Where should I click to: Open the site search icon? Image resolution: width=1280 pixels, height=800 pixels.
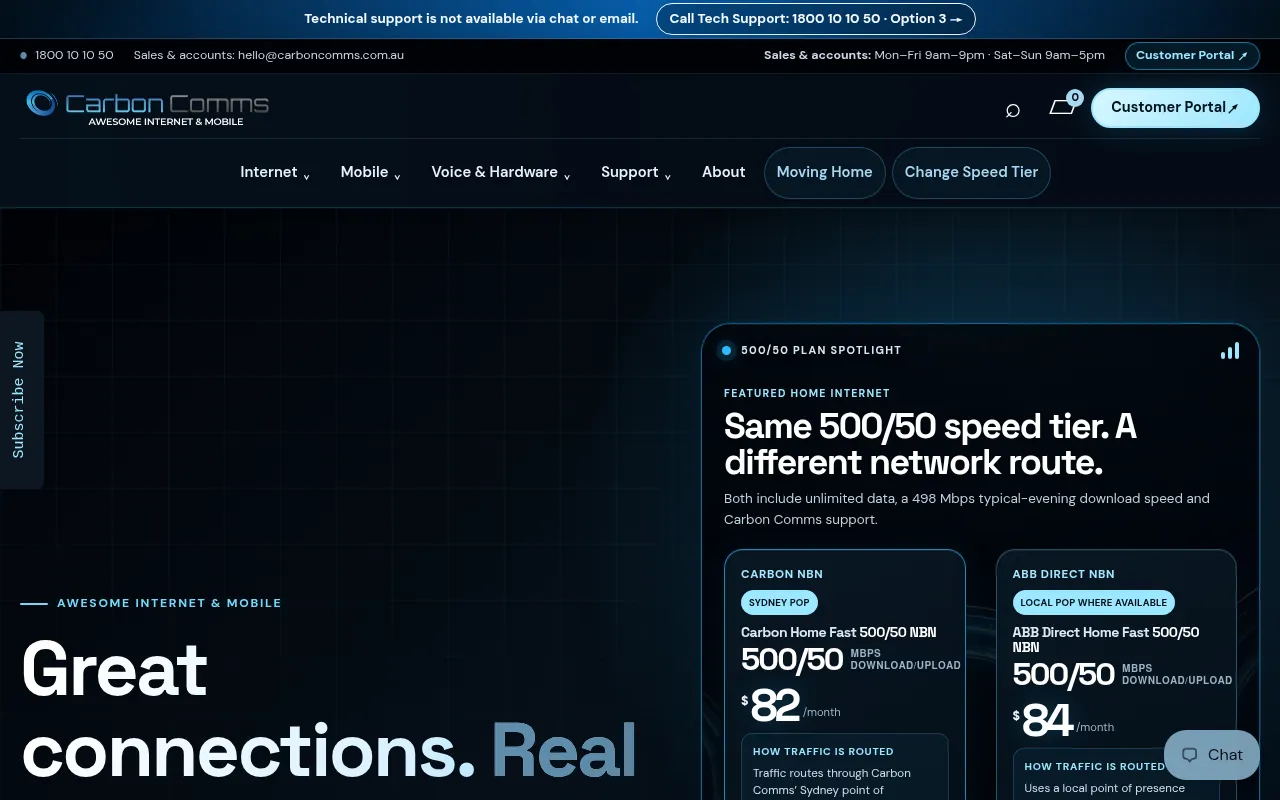click(x=1012, y=110)
